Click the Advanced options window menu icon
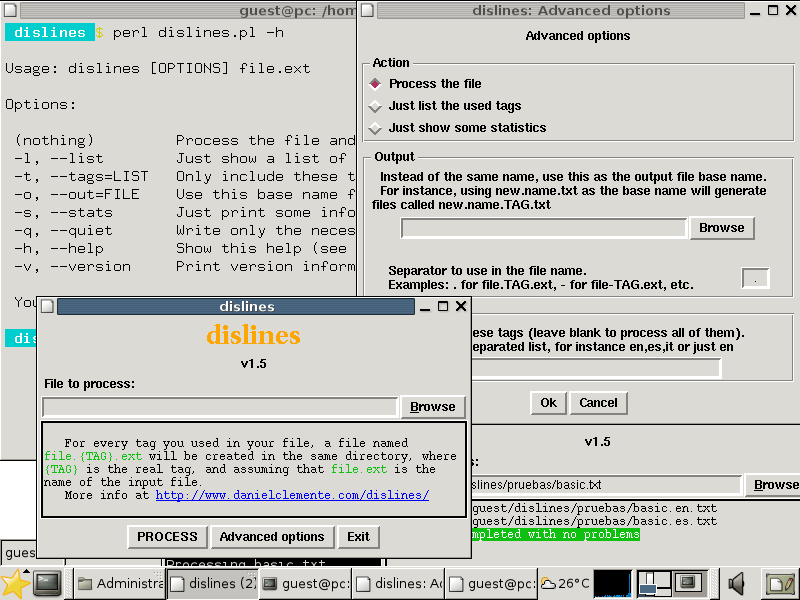 [x=367, y=10]
